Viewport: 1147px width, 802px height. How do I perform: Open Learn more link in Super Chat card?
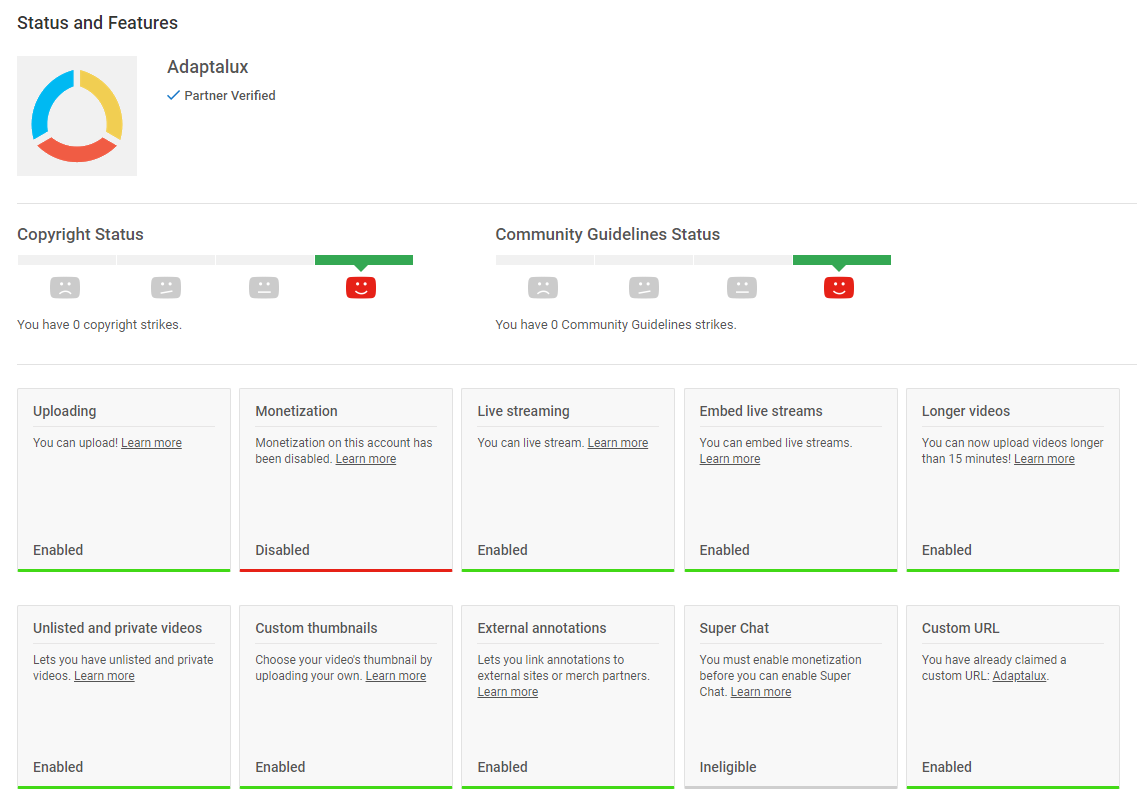pyautogui.click(x=761, y=692)
